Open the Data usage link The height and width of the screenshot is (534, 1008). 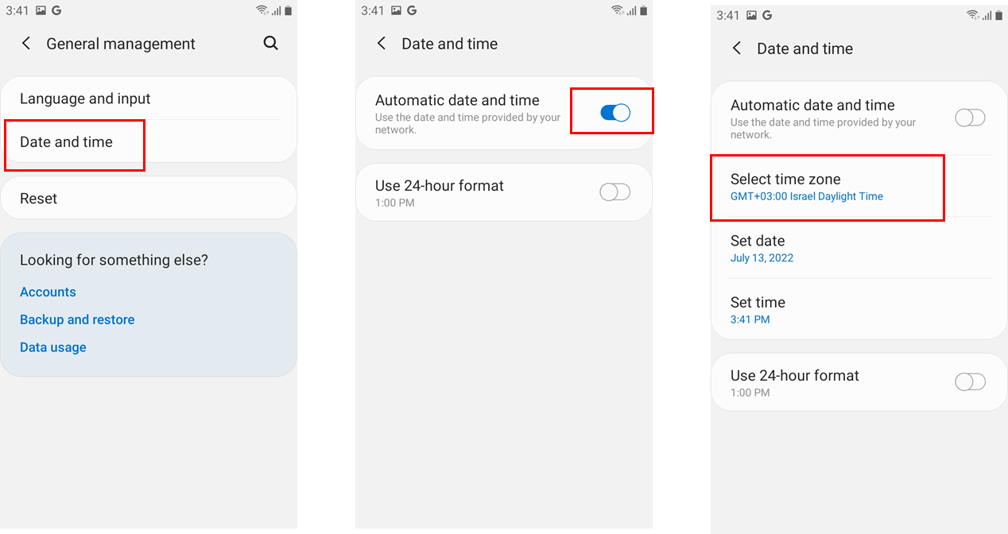[53, 347]
